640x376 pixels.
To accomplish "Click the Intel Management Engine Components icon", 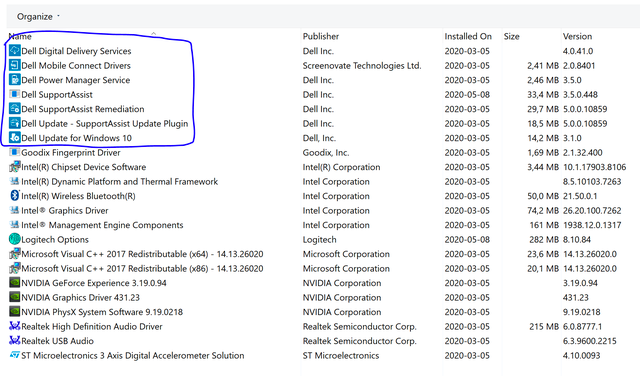I will pyautogui.click(x=14, y=225).
